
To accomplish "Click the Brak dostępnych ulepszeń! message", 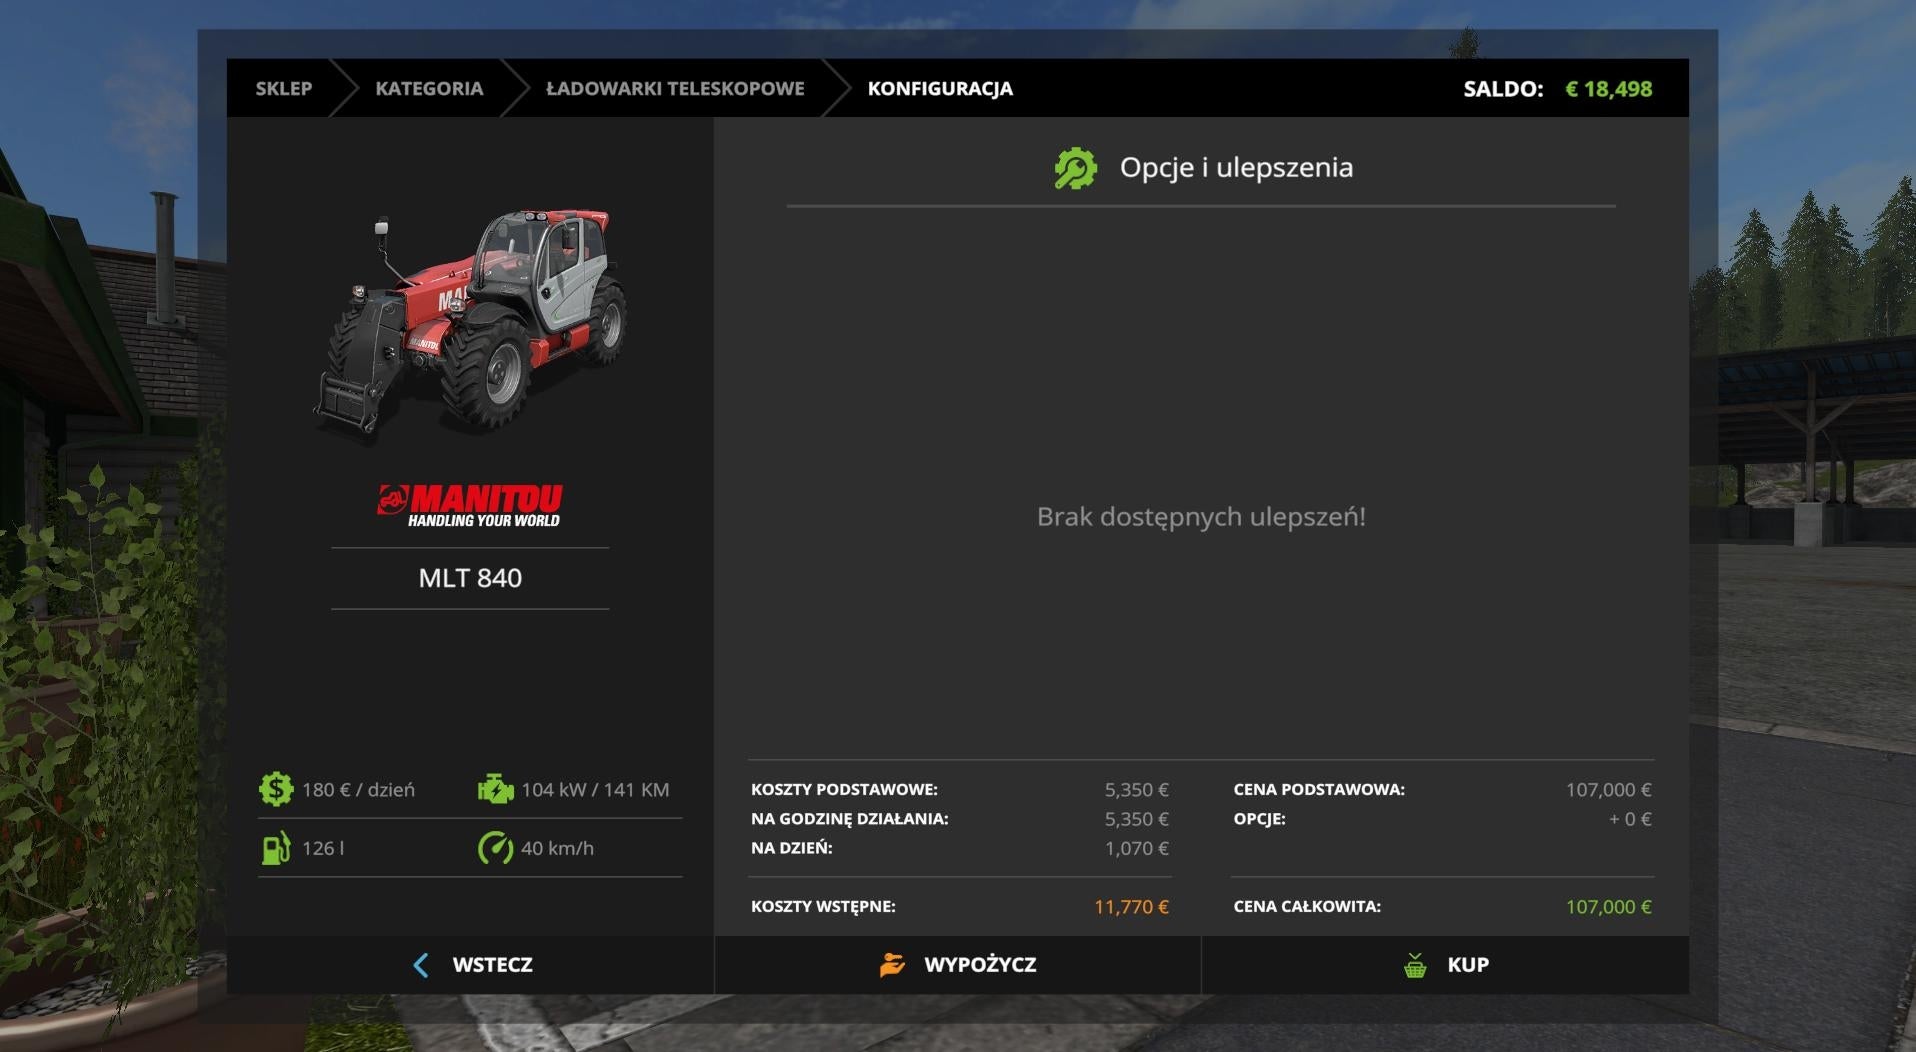I will [x=1201, y=517].
